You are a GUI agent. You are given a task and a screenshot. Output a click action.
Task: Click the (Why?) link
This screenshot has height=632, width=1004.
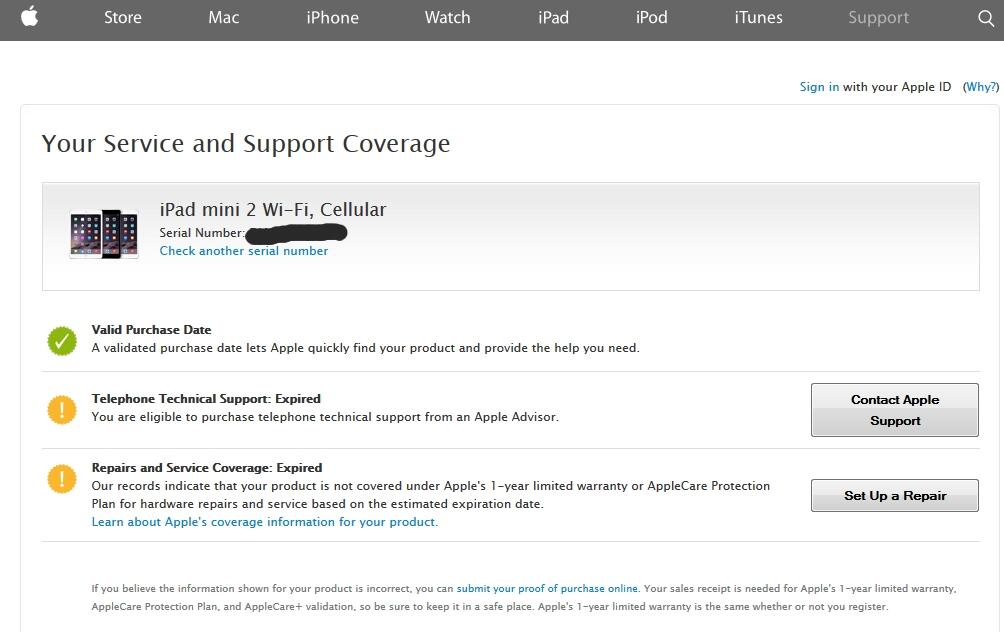(981, 86)
